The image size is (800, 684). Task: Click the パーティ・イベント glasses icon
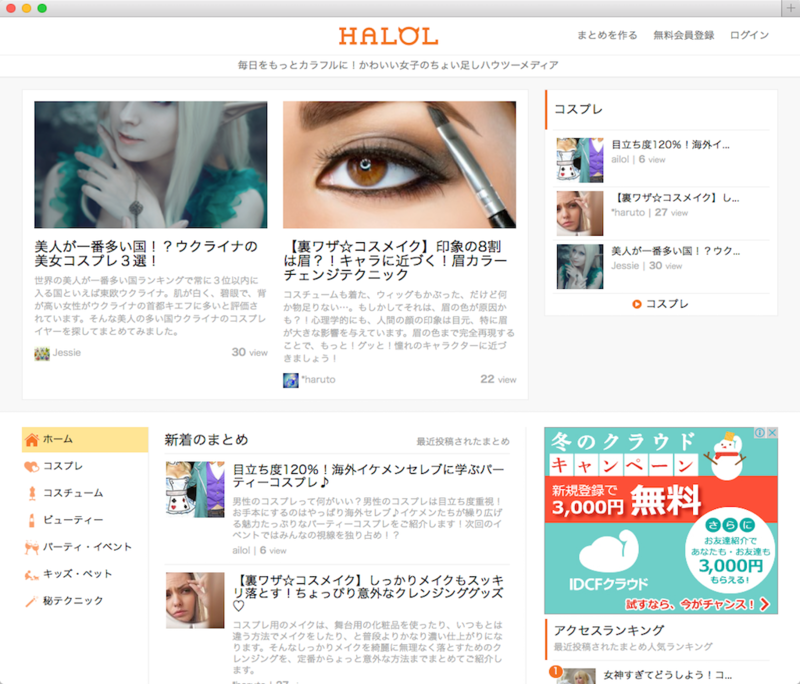[x=32, y=547]
